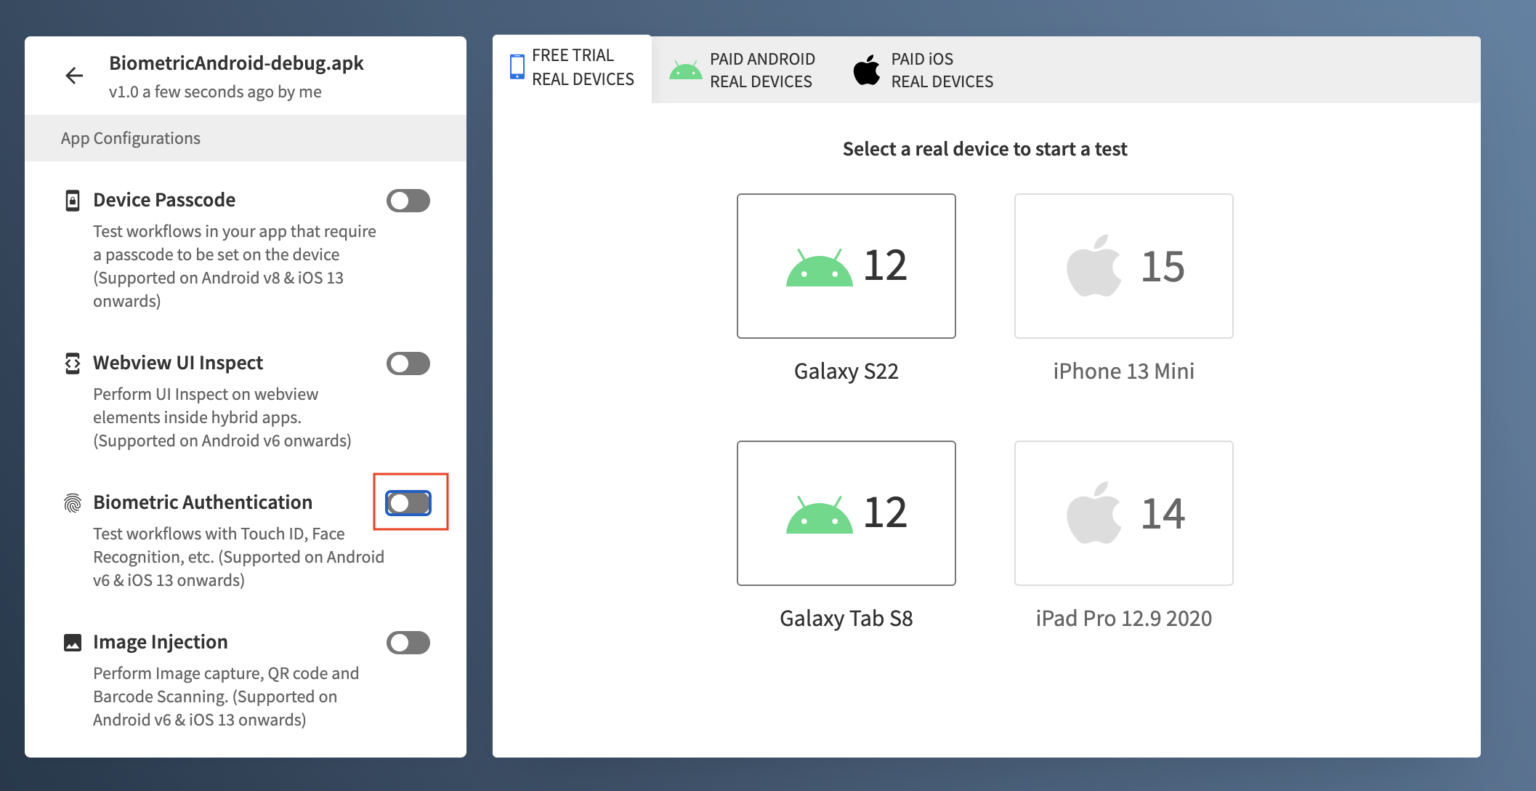Enable the Device Passcode toggle
The height and width of the screenshot is (791, 1536).
click(x=408, y=201)
